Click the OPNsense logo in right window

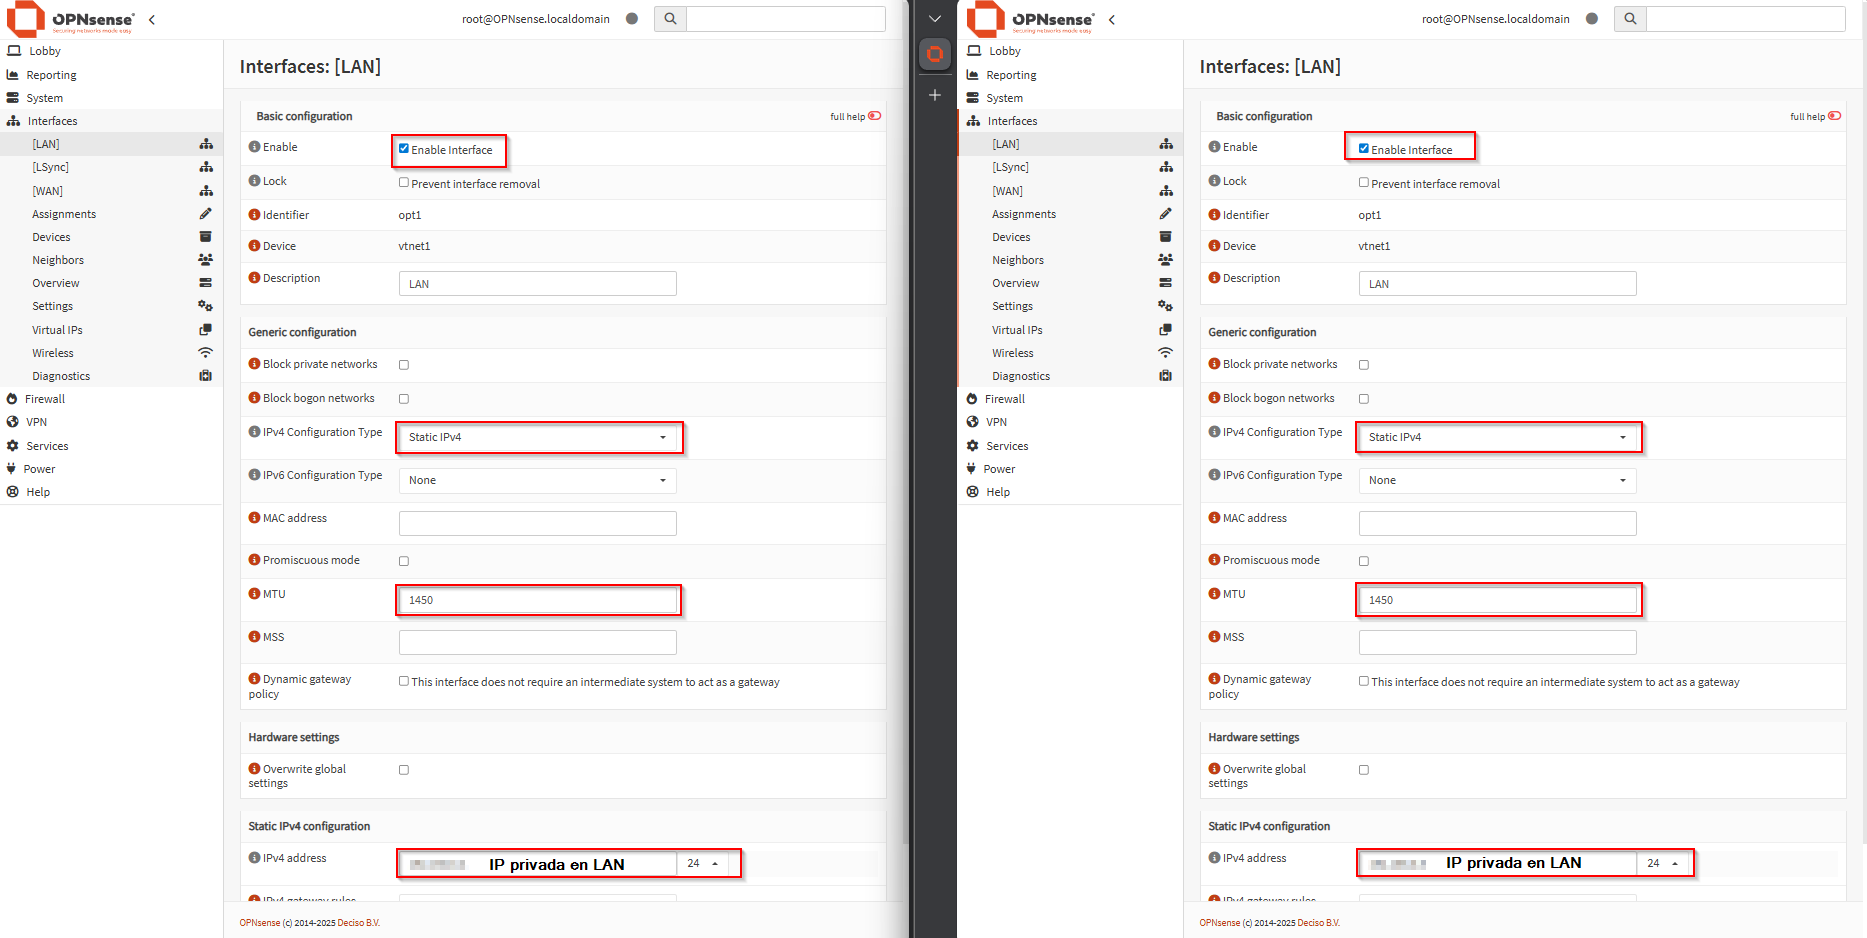(x=1030, y=19)
